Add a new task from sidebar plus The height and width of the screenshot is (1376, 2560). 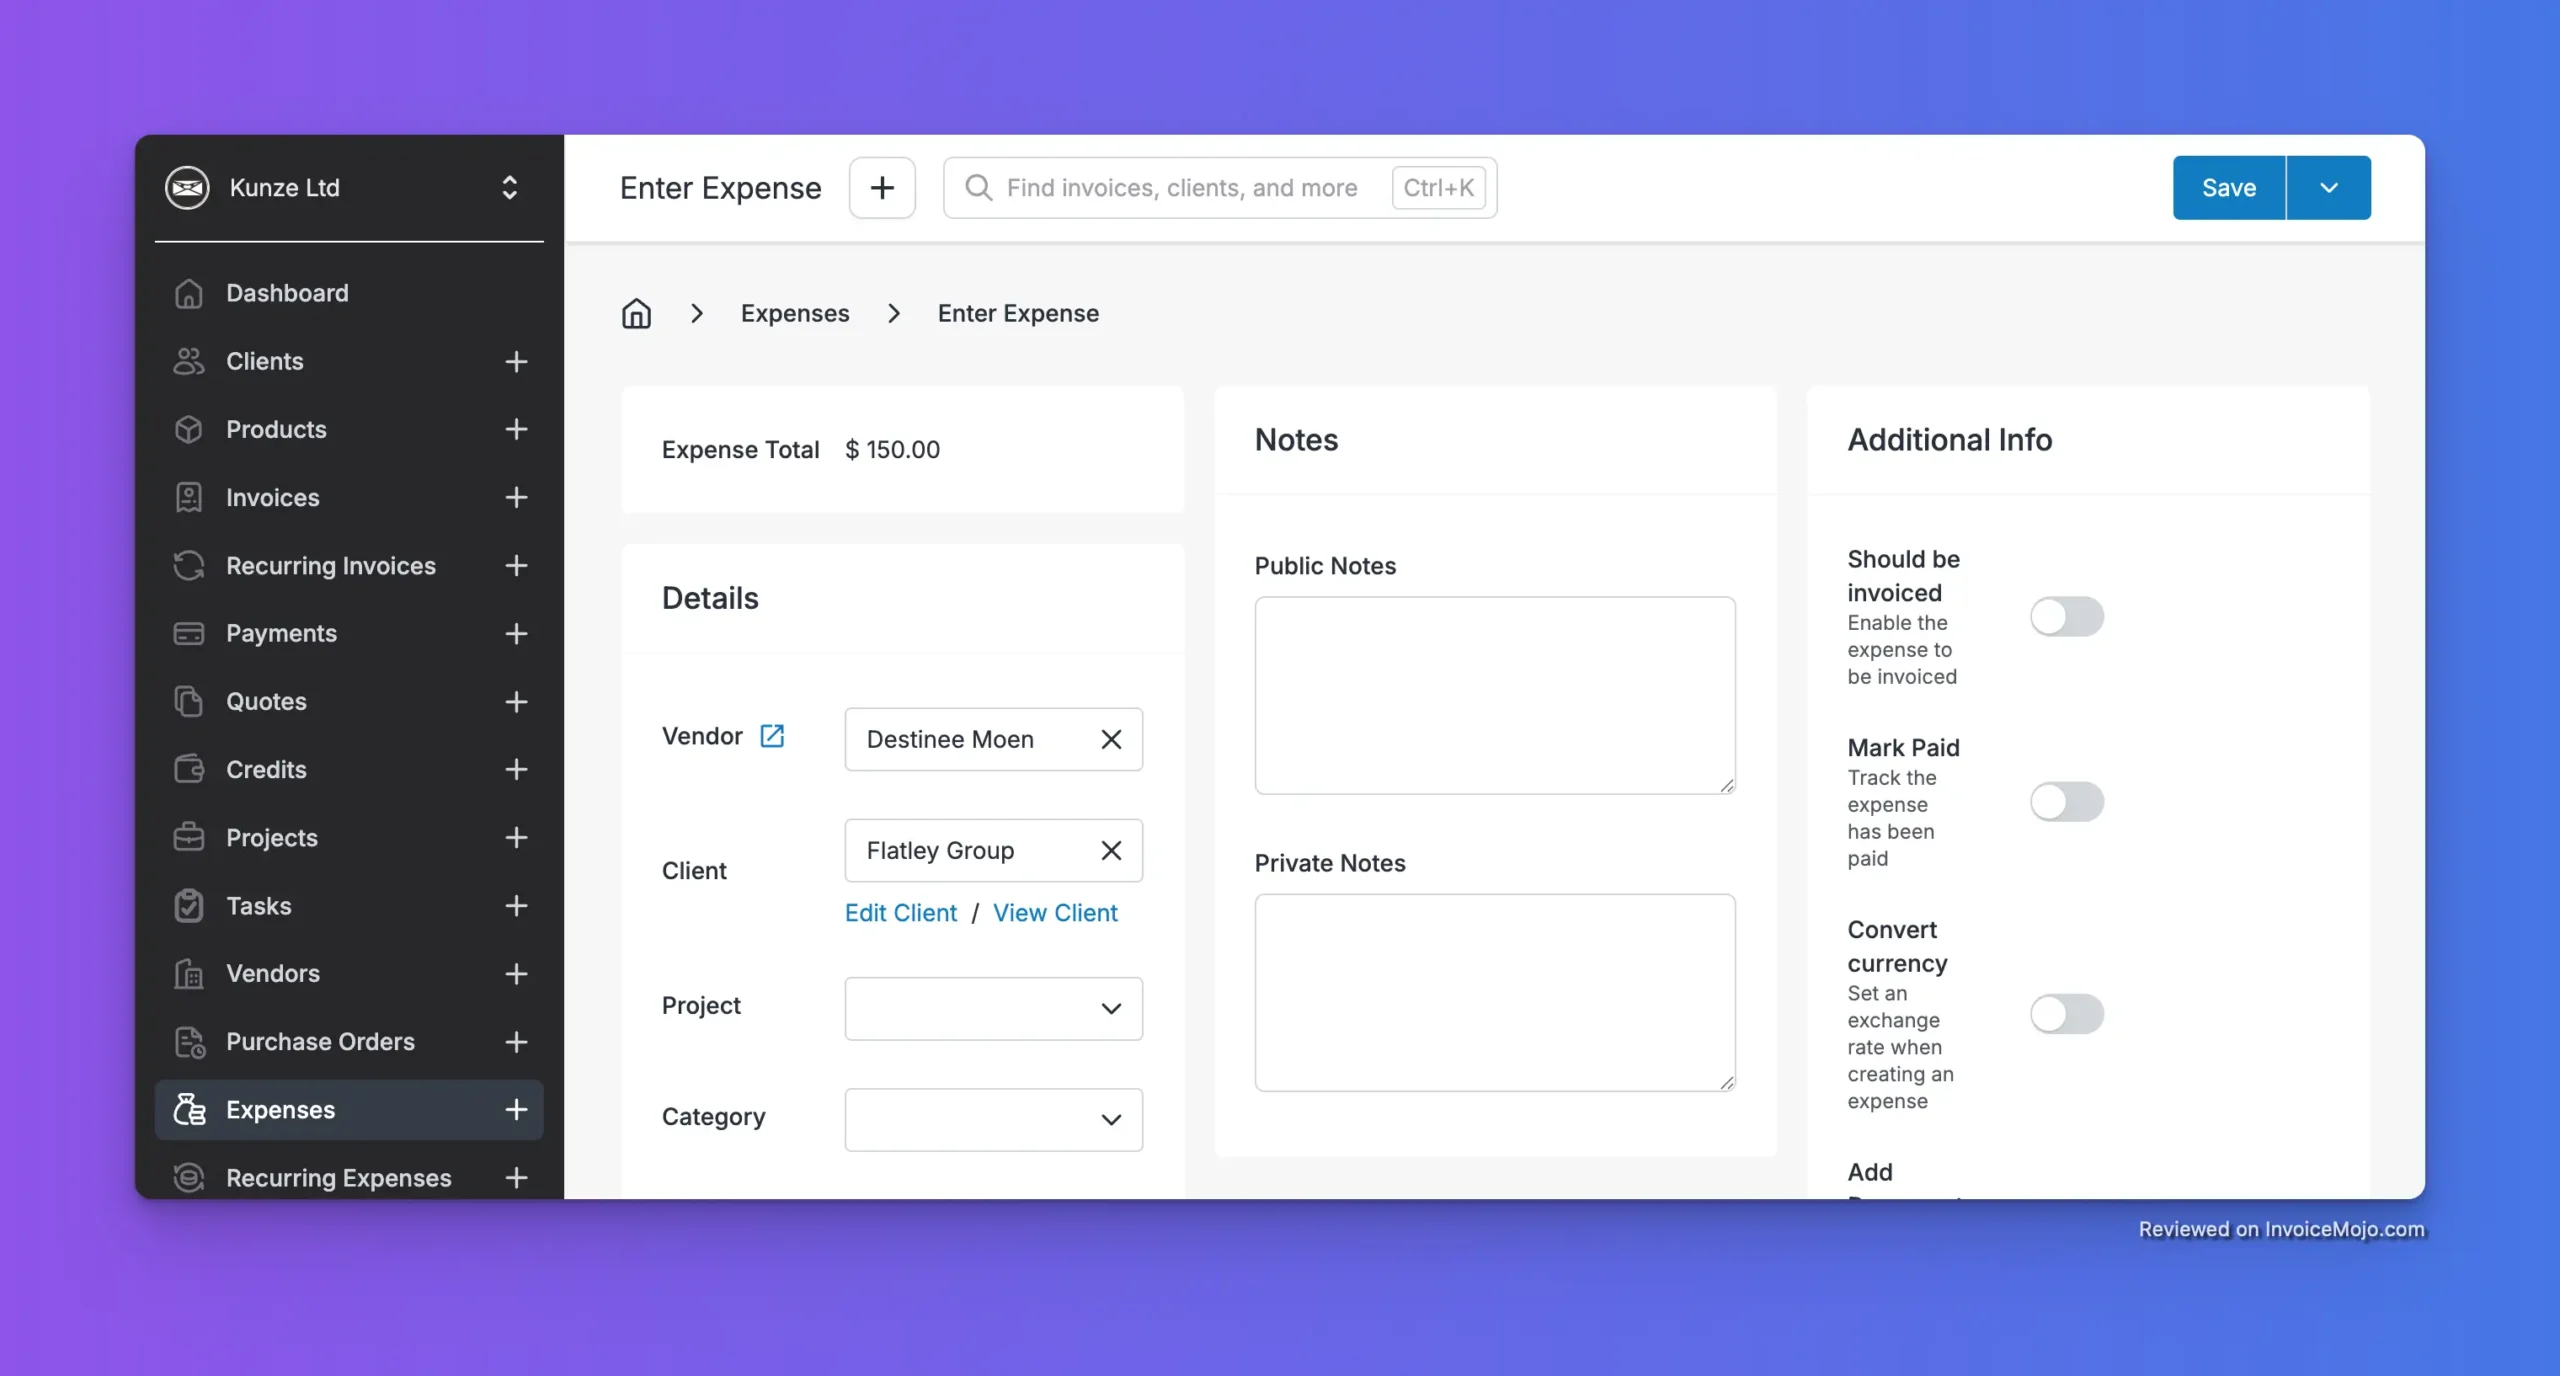point(516,905)
